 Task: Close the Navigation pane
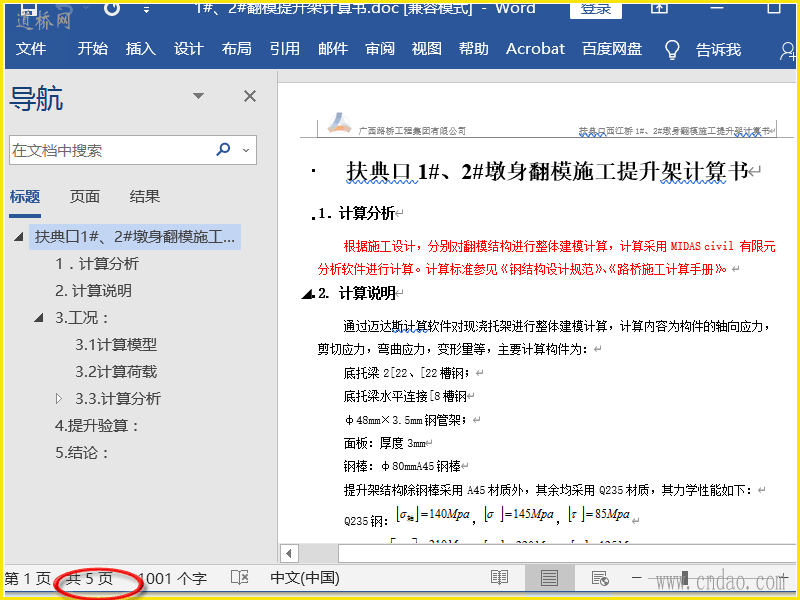[x=250, y=96]
